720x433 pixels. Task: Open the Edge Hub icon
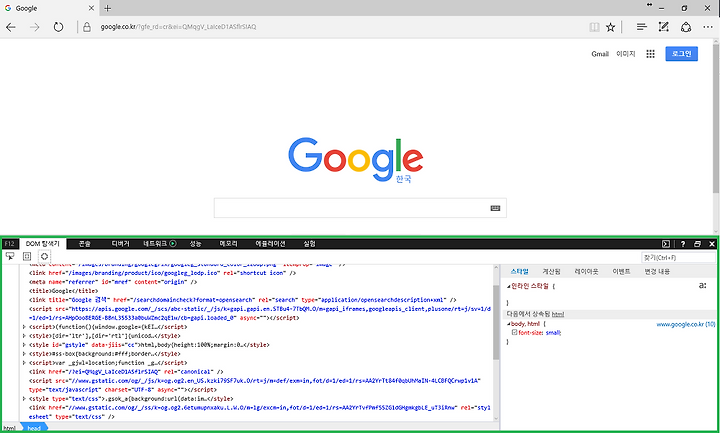[641, 27]
